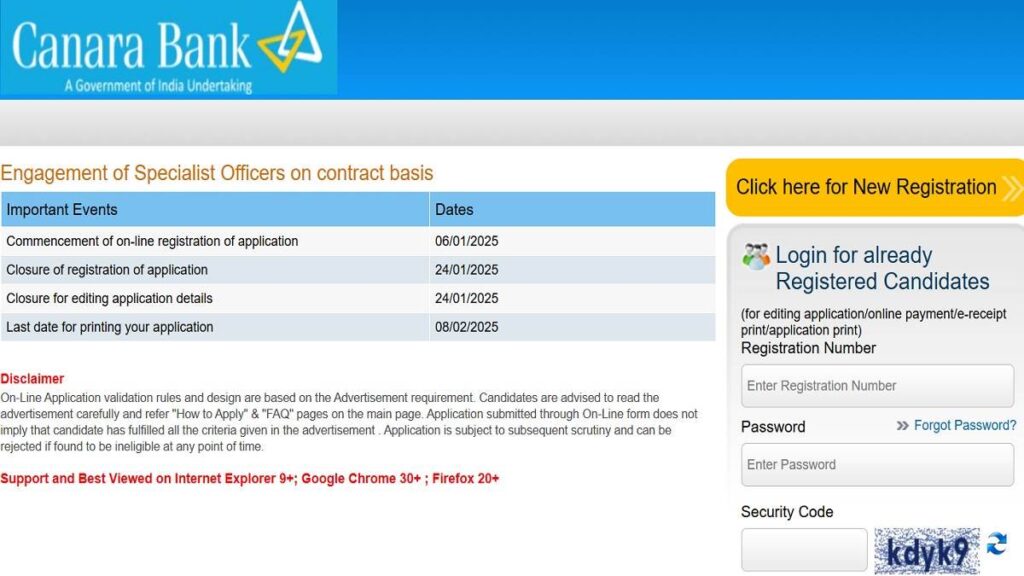Click the for editing application/online payment note
Image resolution: width=1024 pixels, height=576 pixels.
pos(873,322)
